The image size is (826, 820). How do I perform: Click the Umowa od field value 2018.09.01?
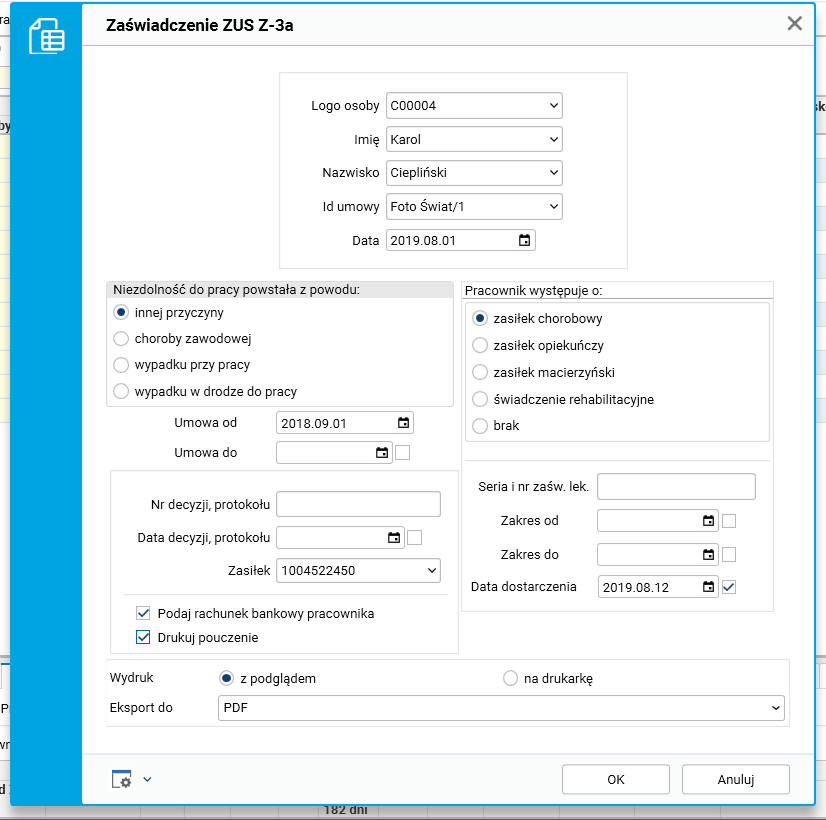(x=314, y=423)
